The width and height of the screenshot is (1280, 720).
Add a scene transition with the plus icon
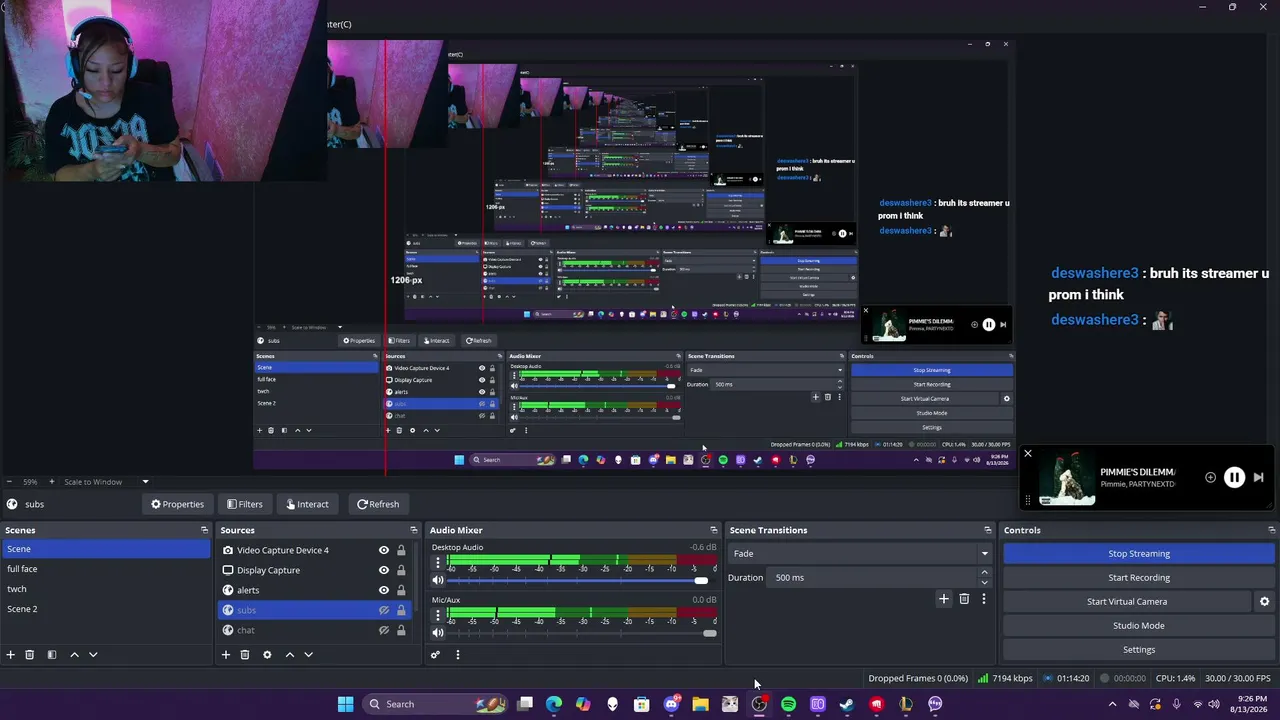[943, 599]
